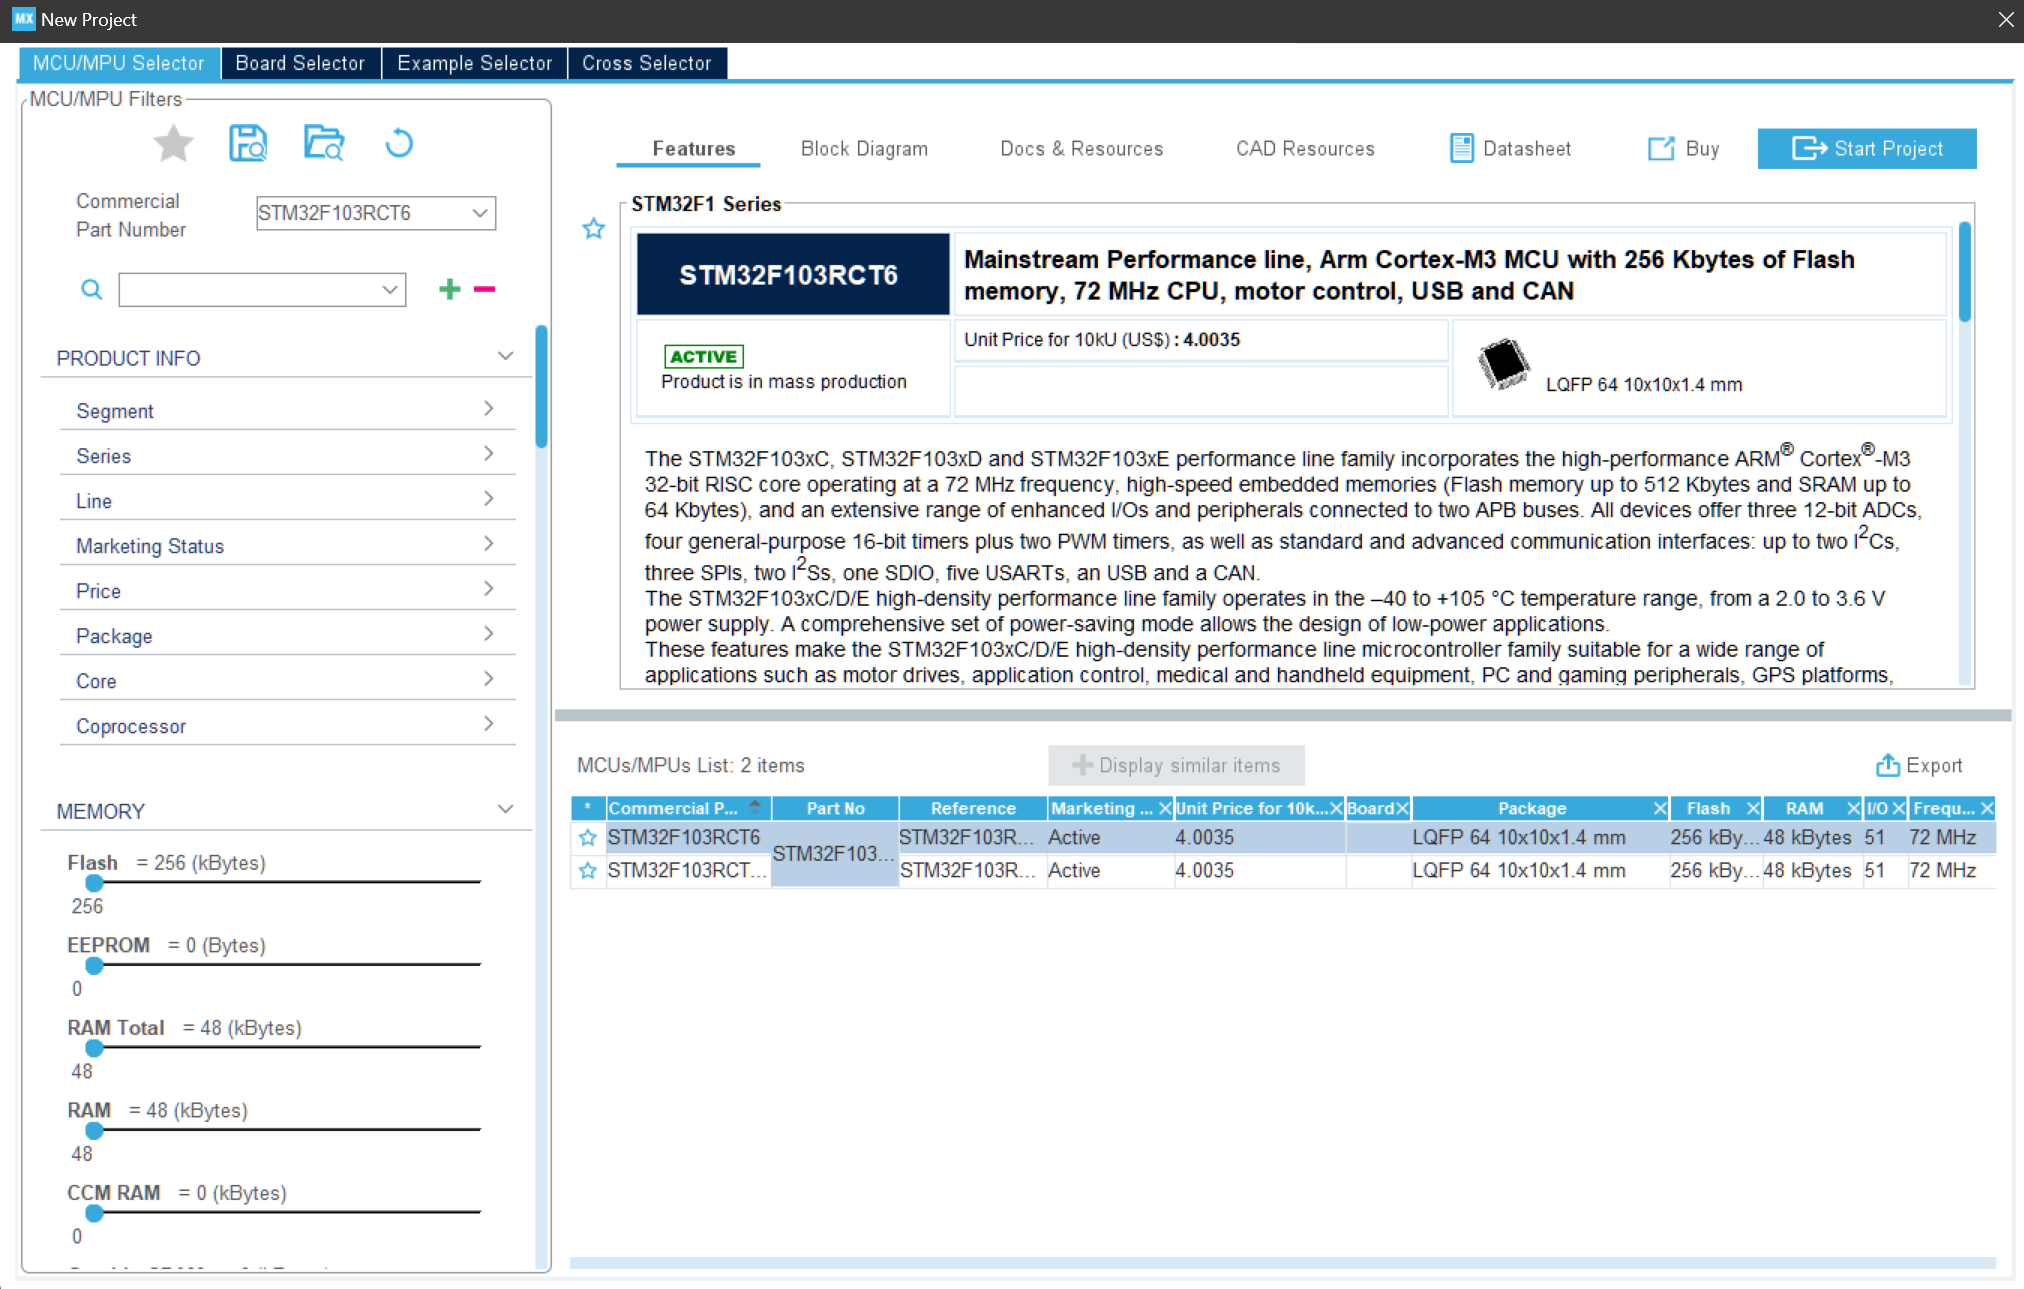
Task: Switch to Board Selector tab
Action: point(300,63)
